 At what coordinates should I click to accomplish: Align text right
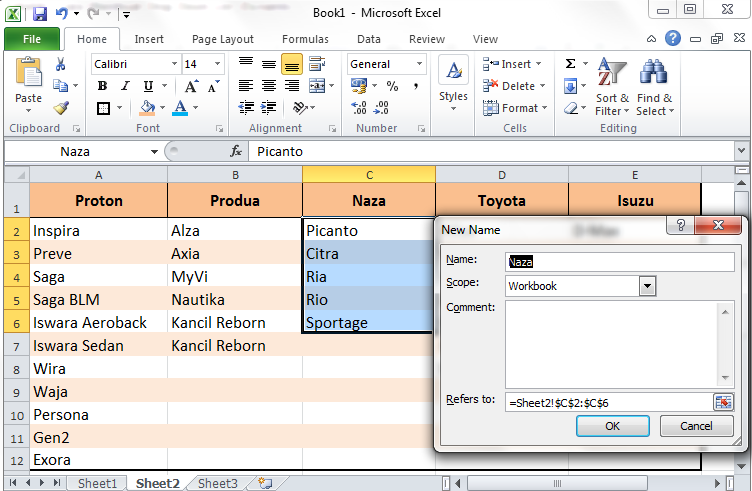[x=292, y=86]
